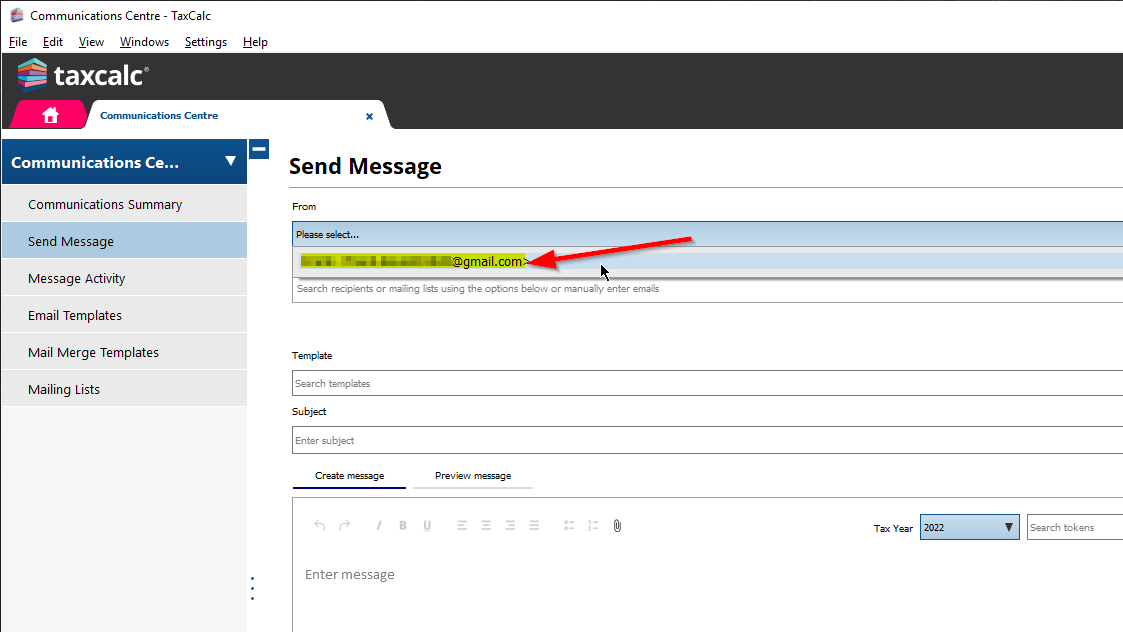The height and width of the screenshot is (632, 1123).
Task: Open Message Activity
Action: [125, 278]
